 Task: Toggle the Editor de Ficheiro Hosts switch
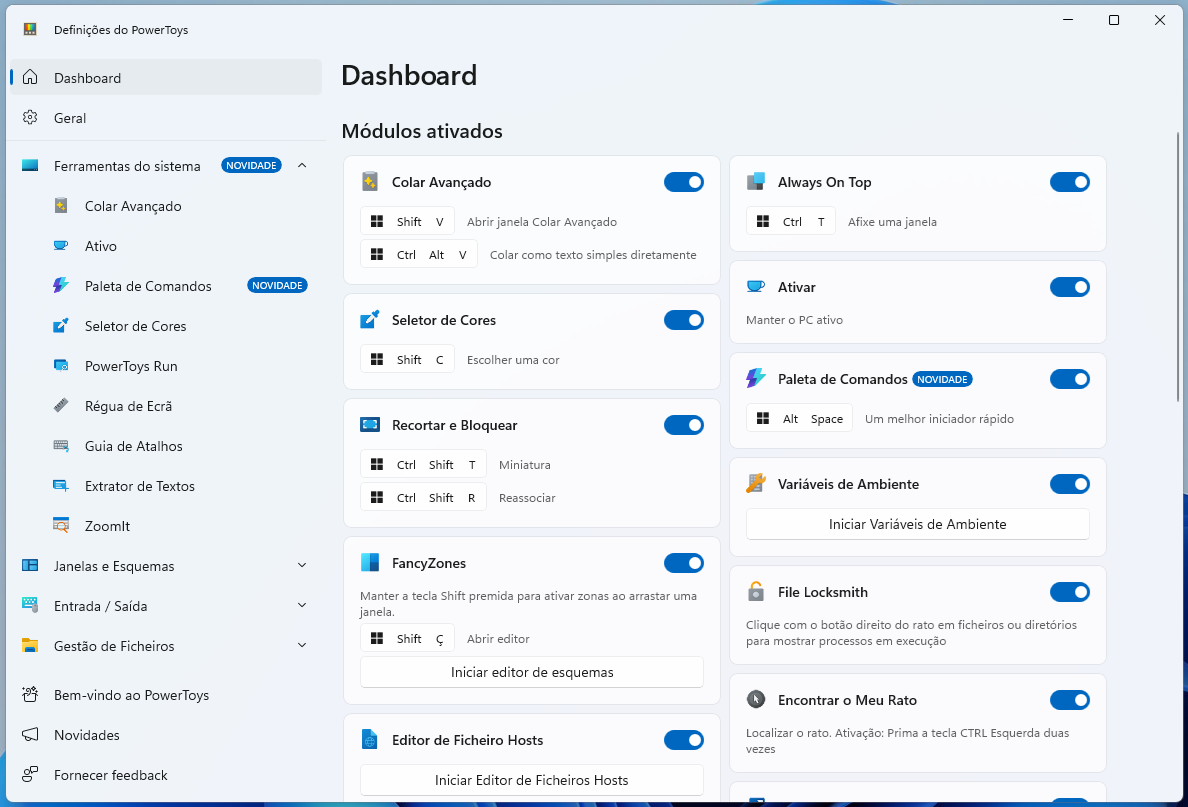[x=683, y=740]
